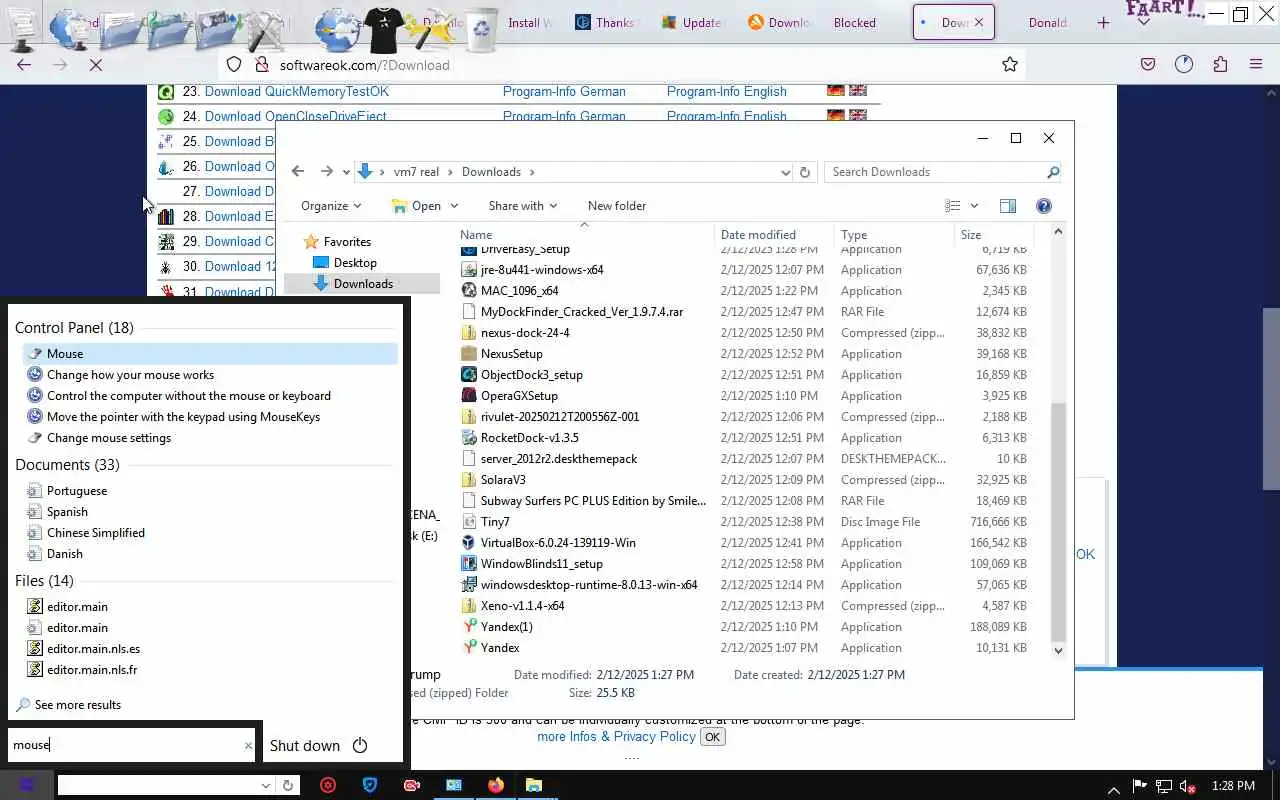Screen dimensions: 1280x800
Task: Expand the Explorer address bar history dropdown
Action: point(785,172)
